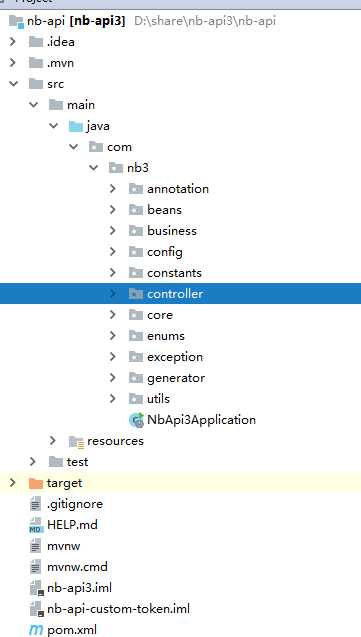
Task: Collapse the src folder arrow
Action: coord(13,84)
